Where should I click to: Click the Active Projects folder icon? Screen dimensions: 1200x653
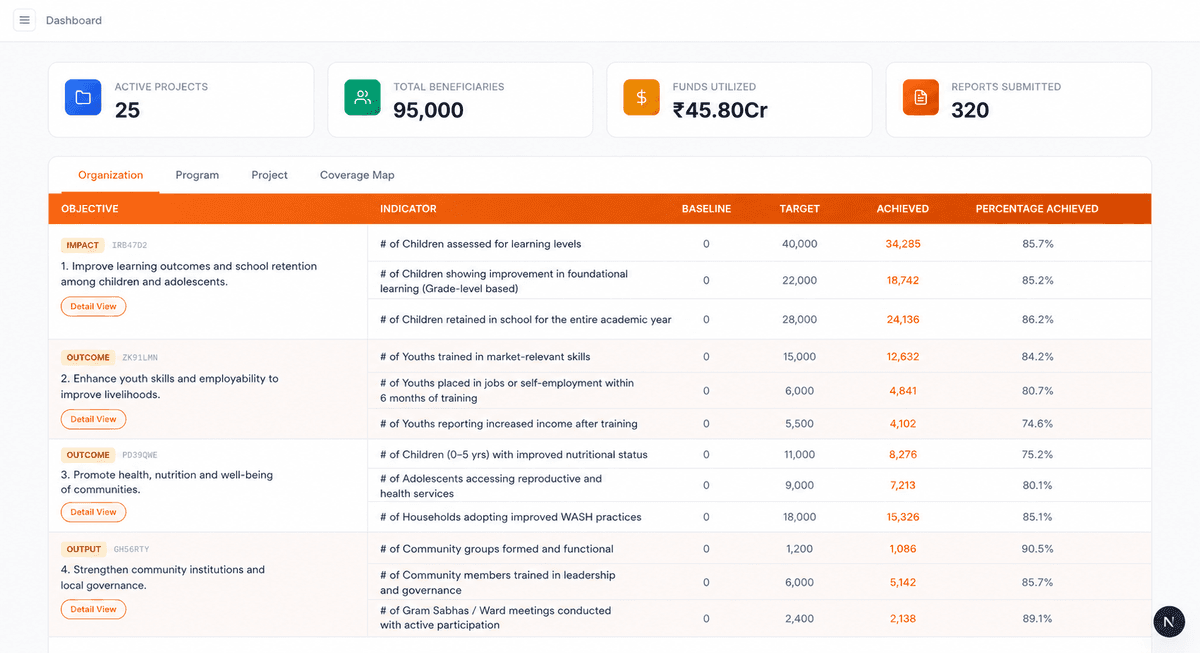pos(83,97)
